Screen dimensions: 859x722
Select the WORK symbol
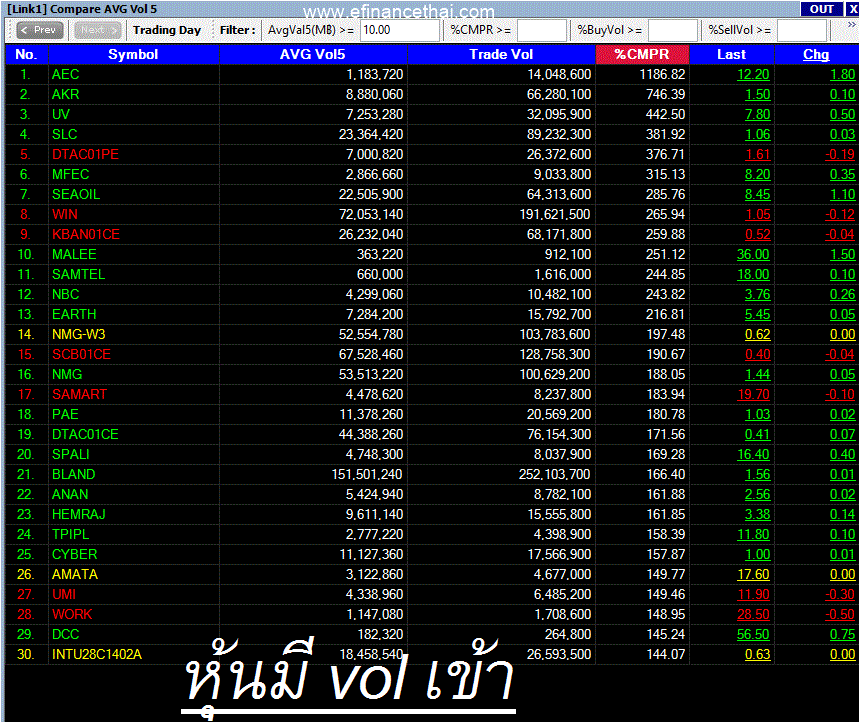72,614
